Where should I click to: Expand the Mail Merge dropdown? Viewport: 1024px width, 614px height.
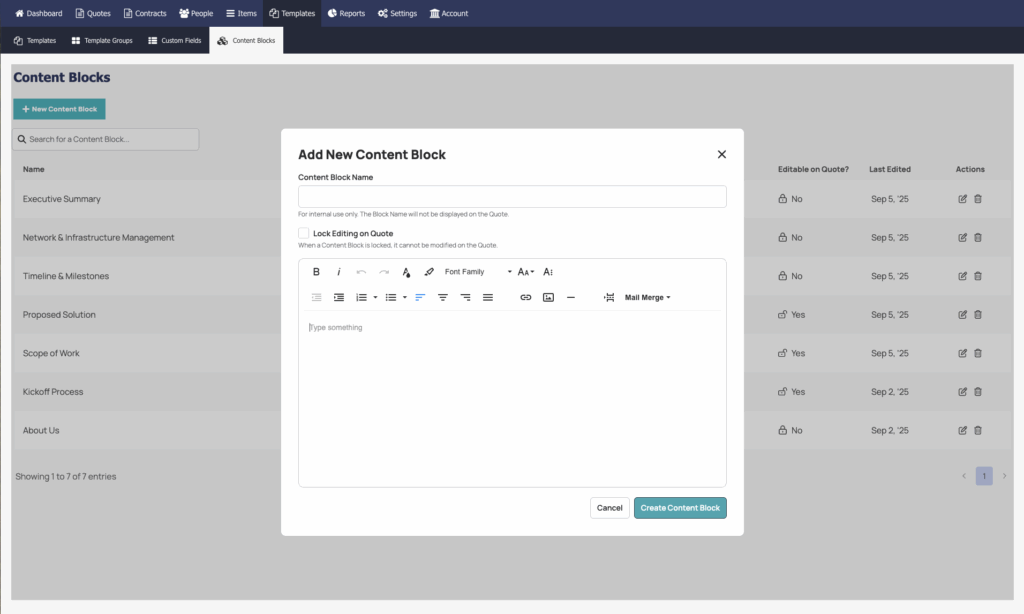point(647,298)
